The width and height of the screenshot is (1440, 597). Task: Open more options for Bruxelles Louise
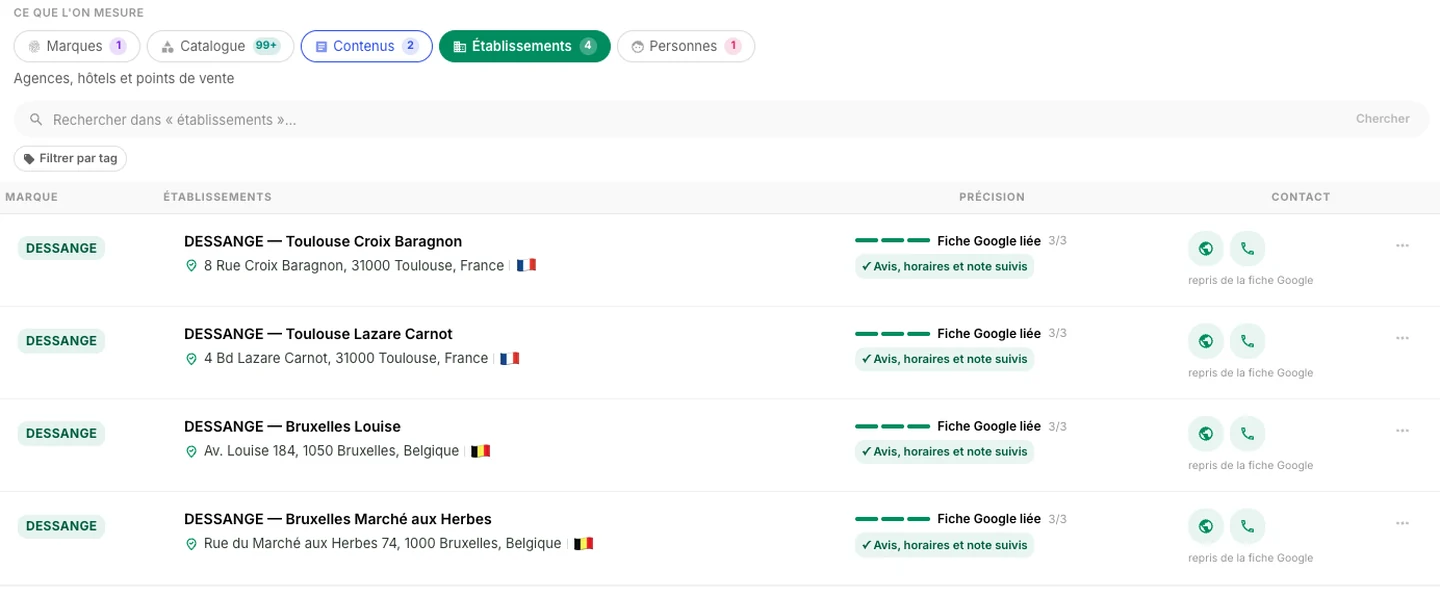[1402, 431]
